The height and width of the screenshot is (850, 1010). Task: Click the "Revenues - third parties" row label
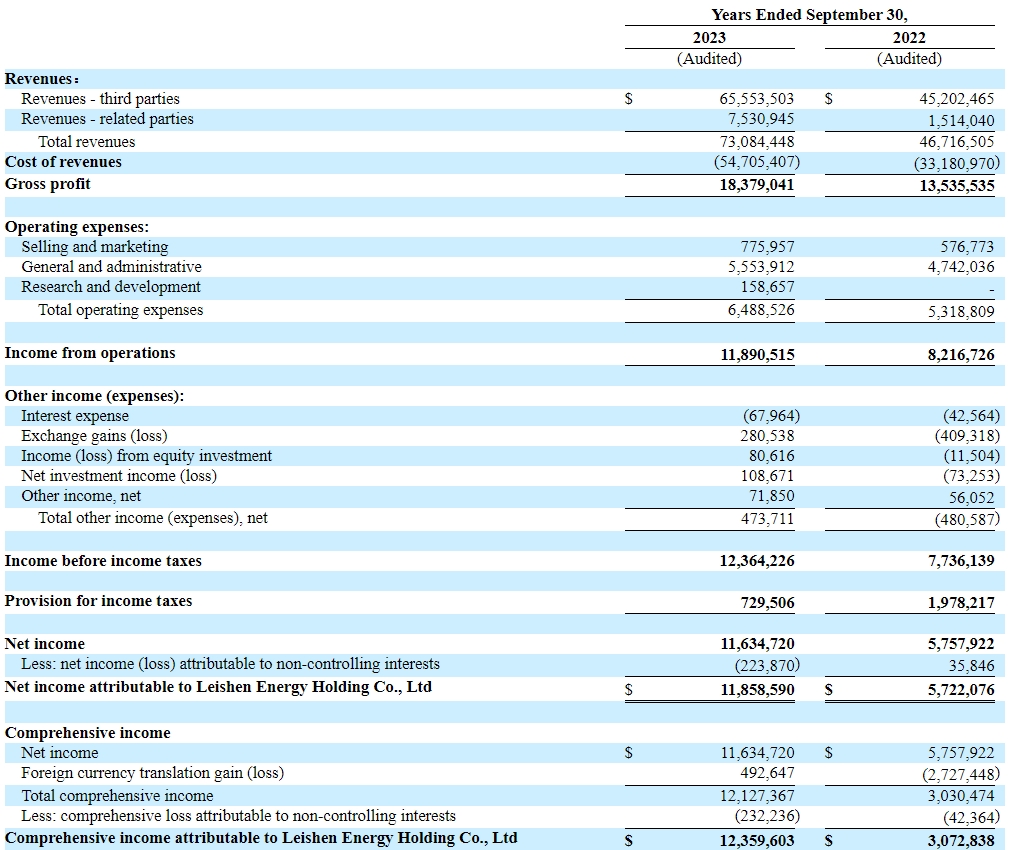click(100, 99)
